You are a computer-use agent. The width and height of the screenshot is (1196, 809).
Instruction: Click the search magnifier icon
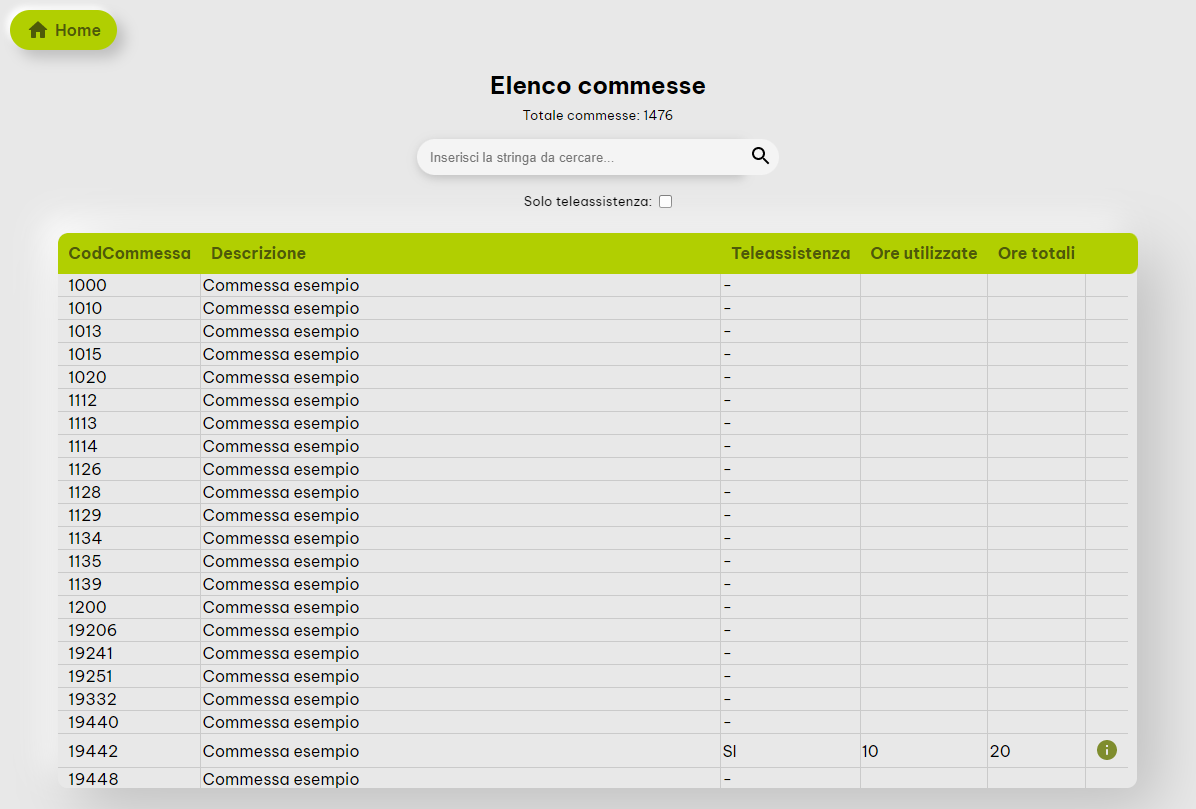click(x=760, y=156)
